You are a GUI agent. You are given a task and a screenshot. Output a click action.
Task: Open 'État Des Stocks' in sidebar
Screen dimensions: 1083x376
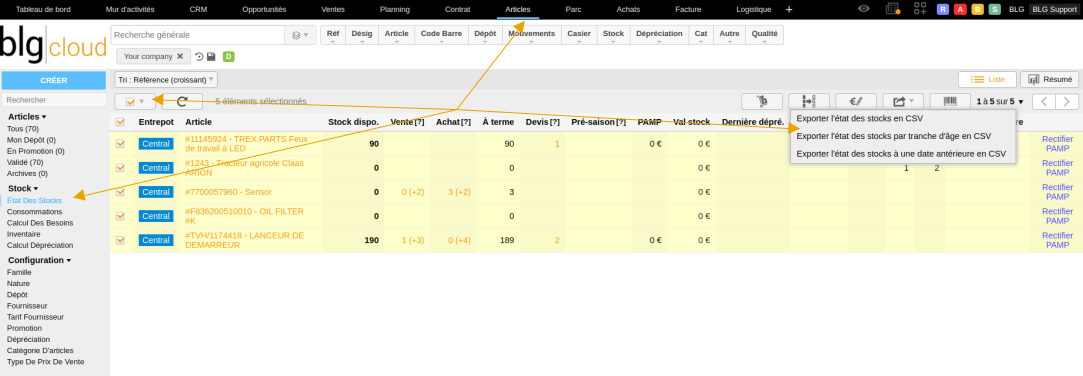pos(34,200)
